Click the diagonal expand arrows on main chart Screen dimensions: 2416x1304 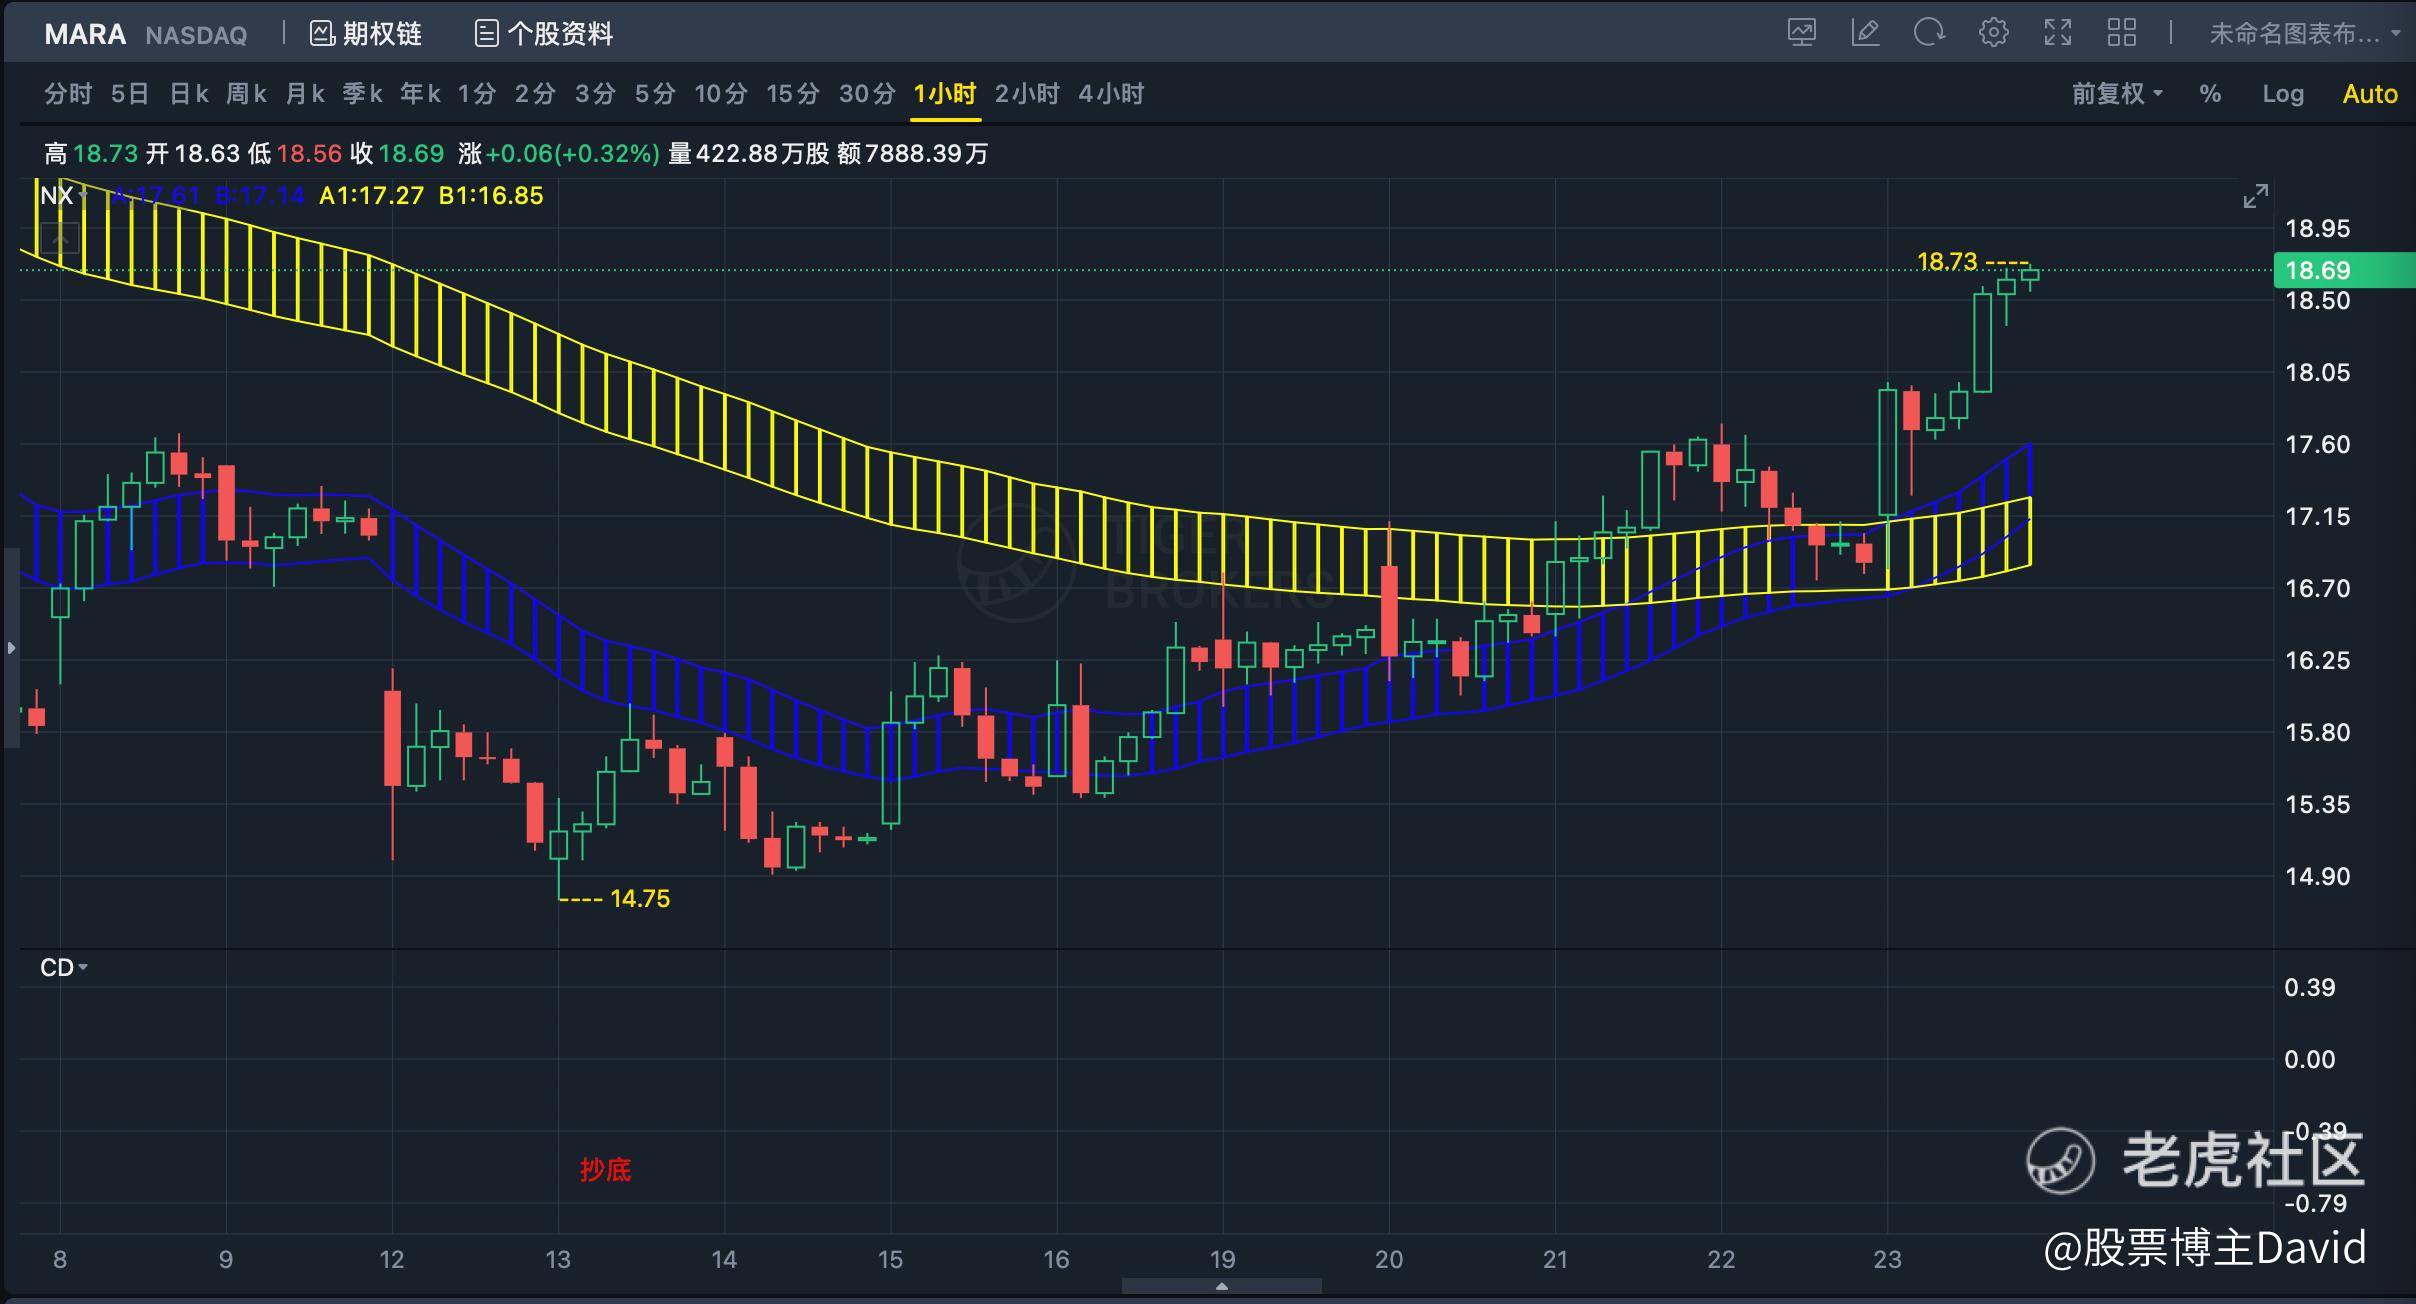(2255, 196)
